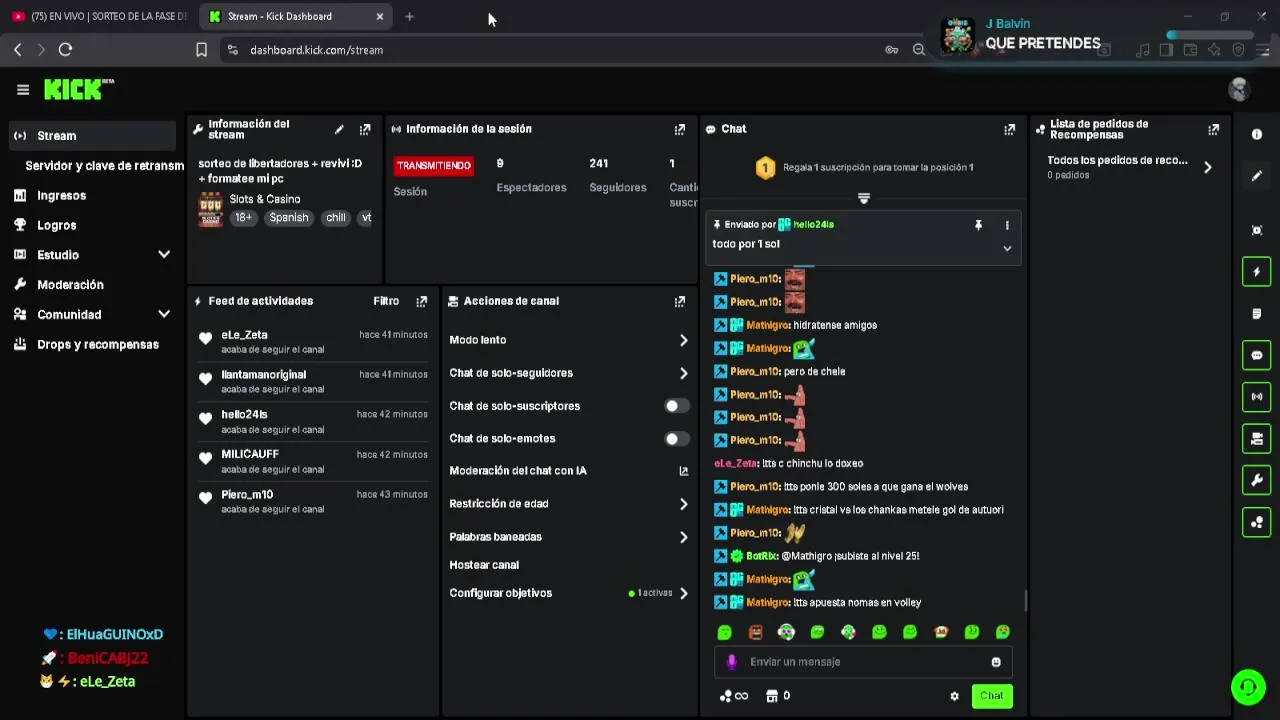Pop out the Información de la sesión panel

coord(680,129)
